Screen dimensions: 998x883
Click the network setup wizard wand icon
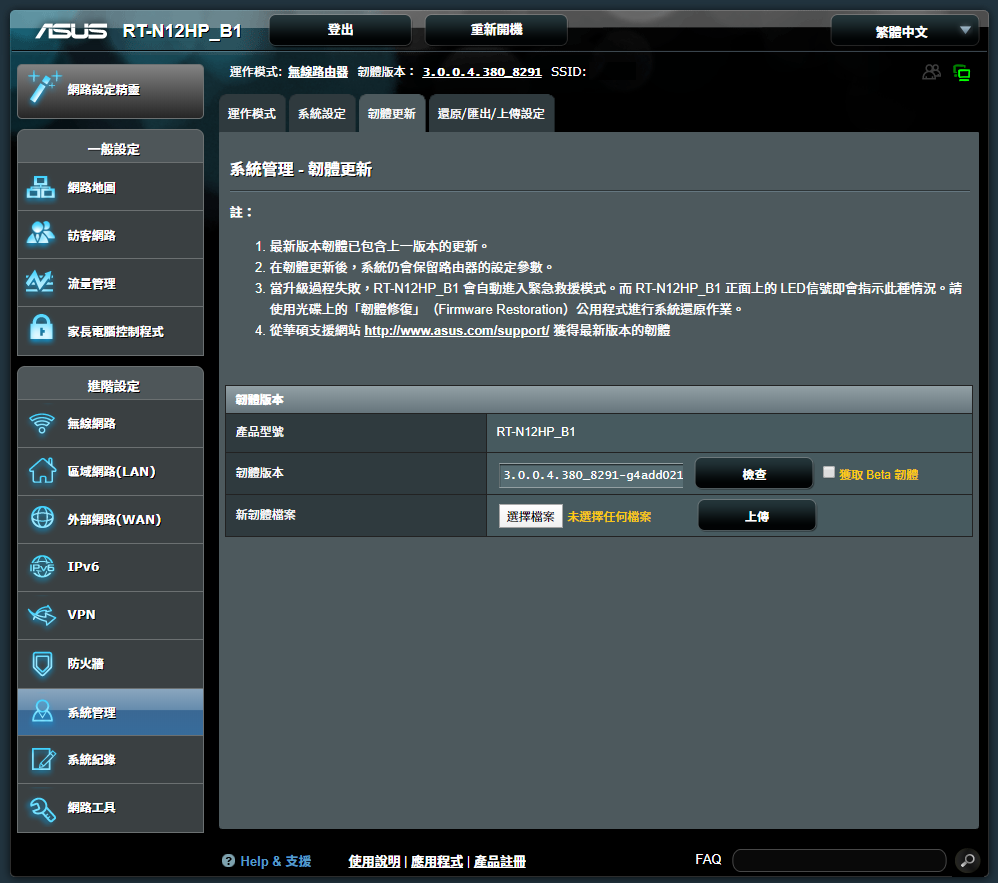44,87
